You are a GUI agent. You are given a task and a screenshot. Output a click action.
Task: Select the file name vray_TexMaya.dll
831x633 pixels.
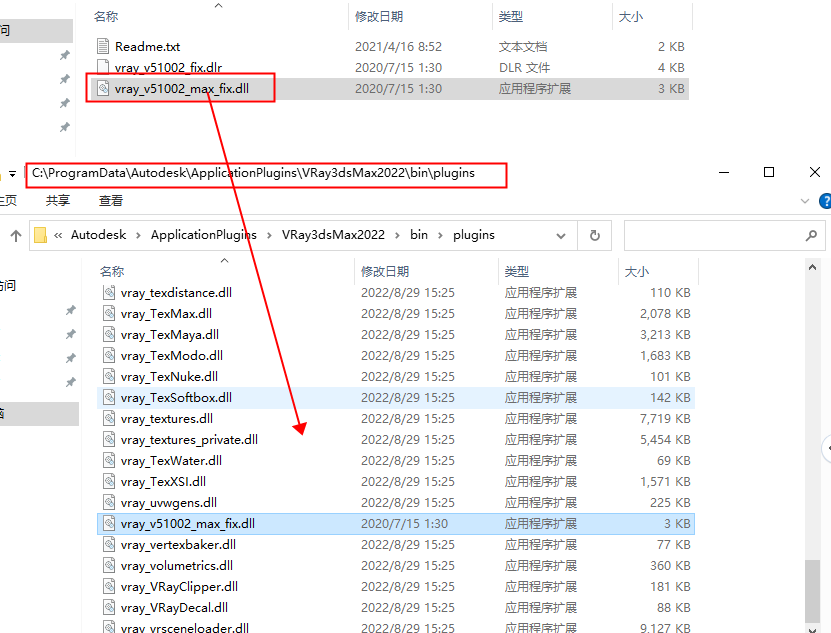click(170, 335)
